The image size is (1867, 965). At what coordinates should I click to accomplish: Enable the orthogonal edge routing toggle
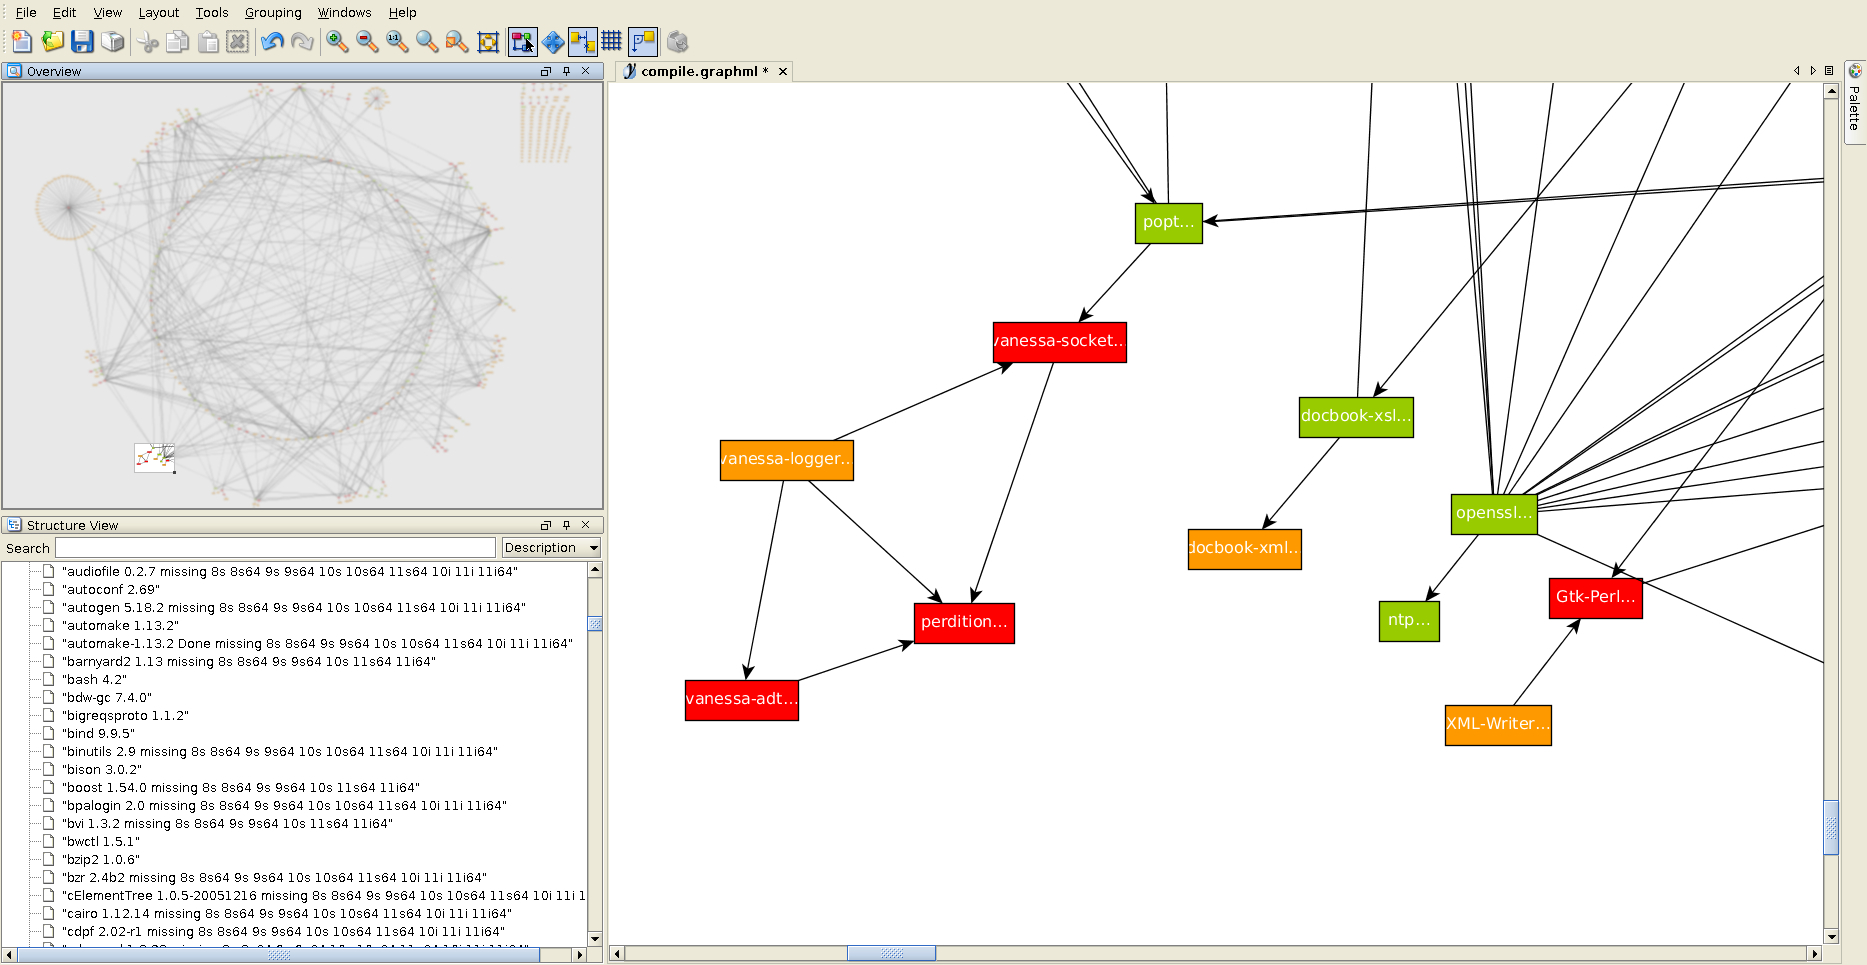pos(643,42)
